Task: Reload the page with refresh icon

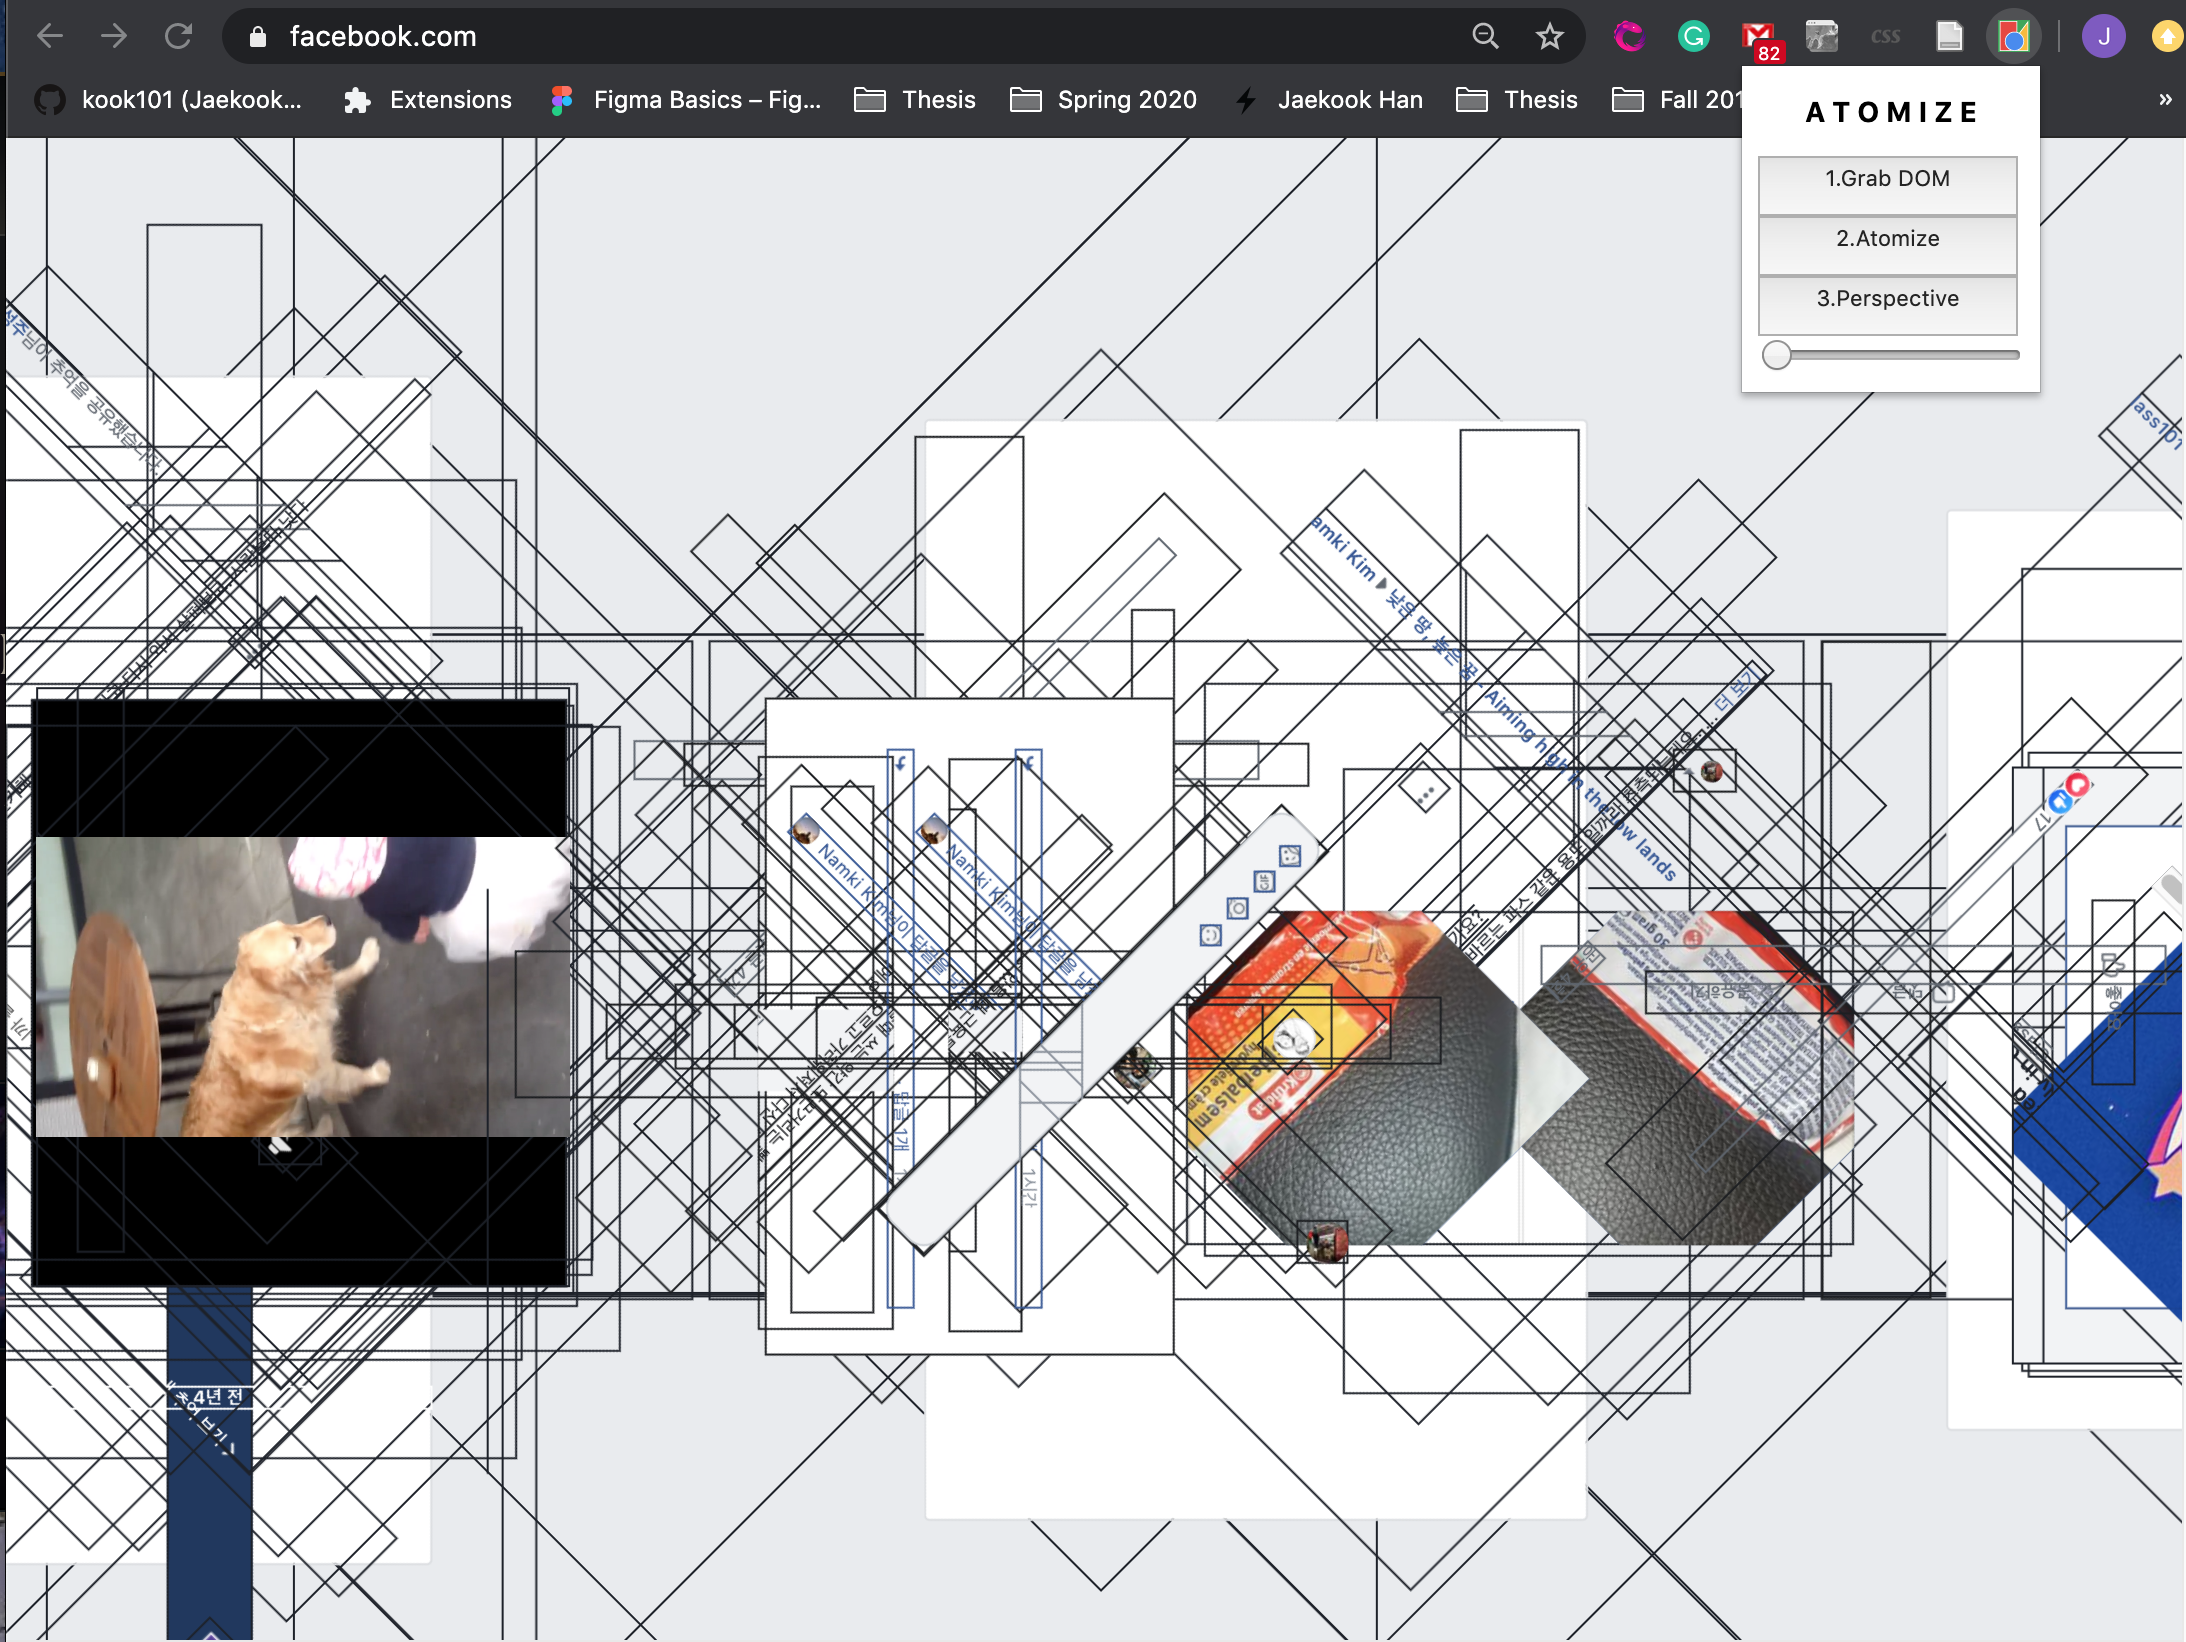Action: pos(179,36)
